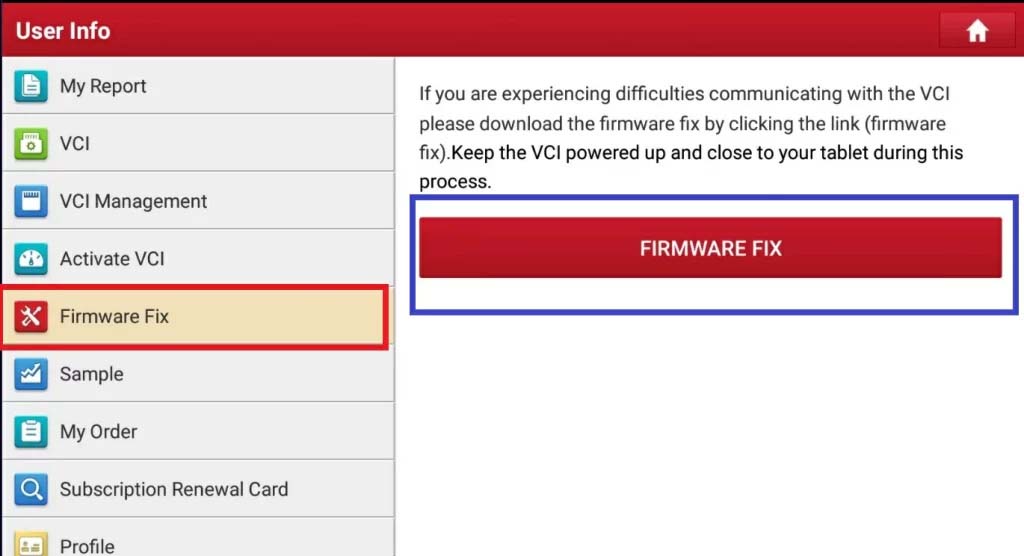Click the VCI Management icon
The height and width of the screenshot is (556, 1024).
(31, 201)
